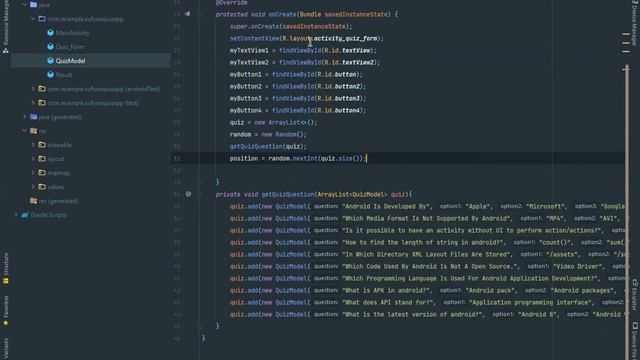Fold the getQuizQuestion method in gutter

pyautogui.click(x=200, y=194)
